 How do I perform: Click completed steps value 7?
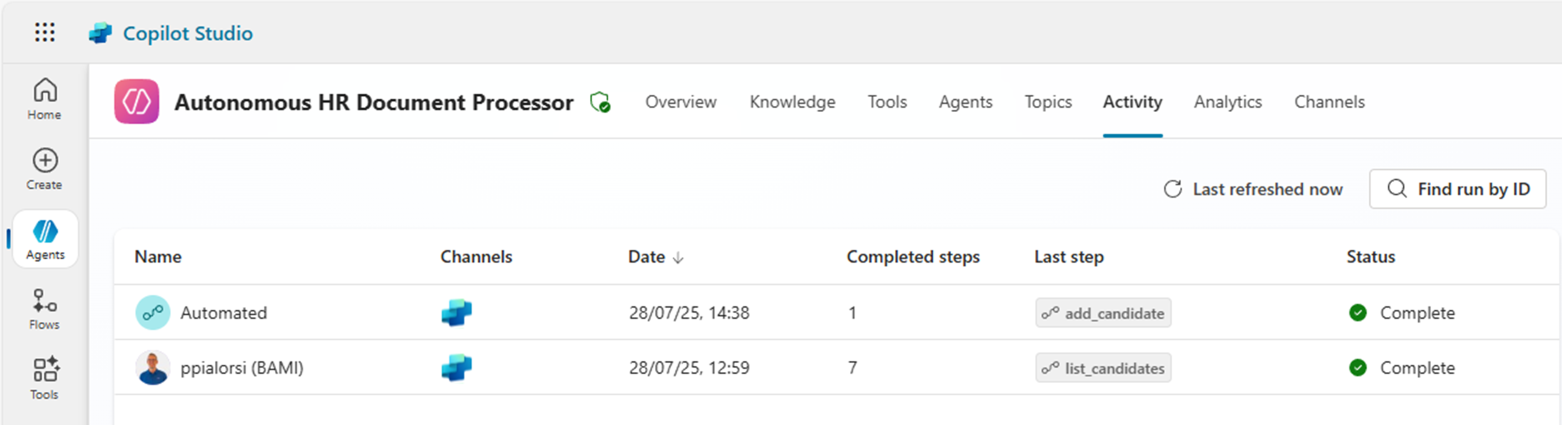[x=852, y=368]
